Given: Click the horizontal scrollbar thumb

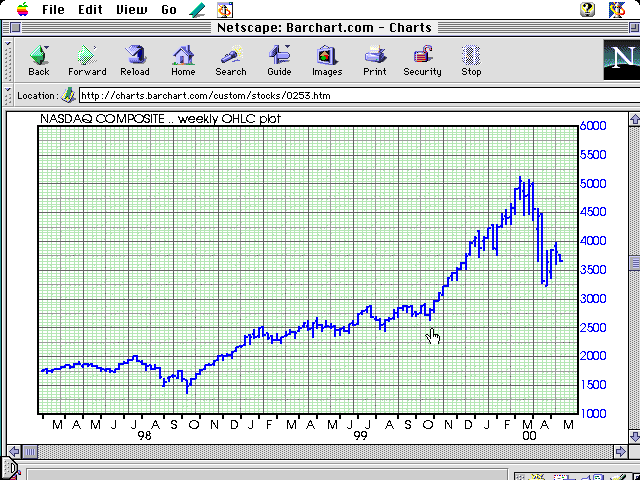Looking at the screenshot, I should 30,451.
